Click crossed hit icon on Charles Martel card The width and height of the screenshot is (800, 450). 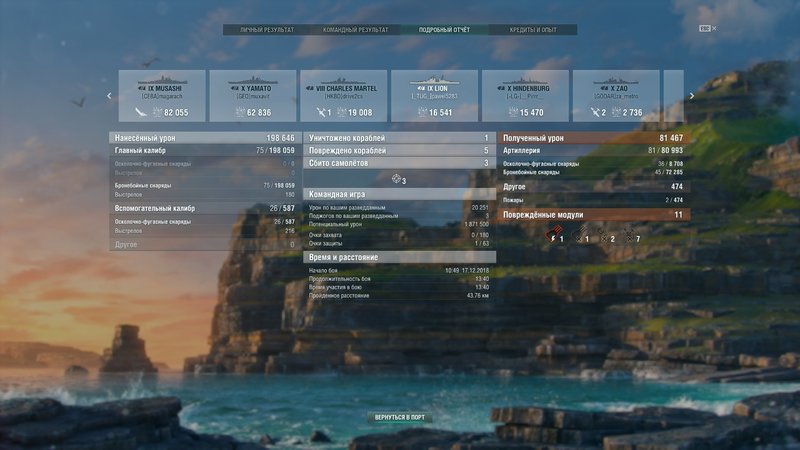(x=321, y=112)
